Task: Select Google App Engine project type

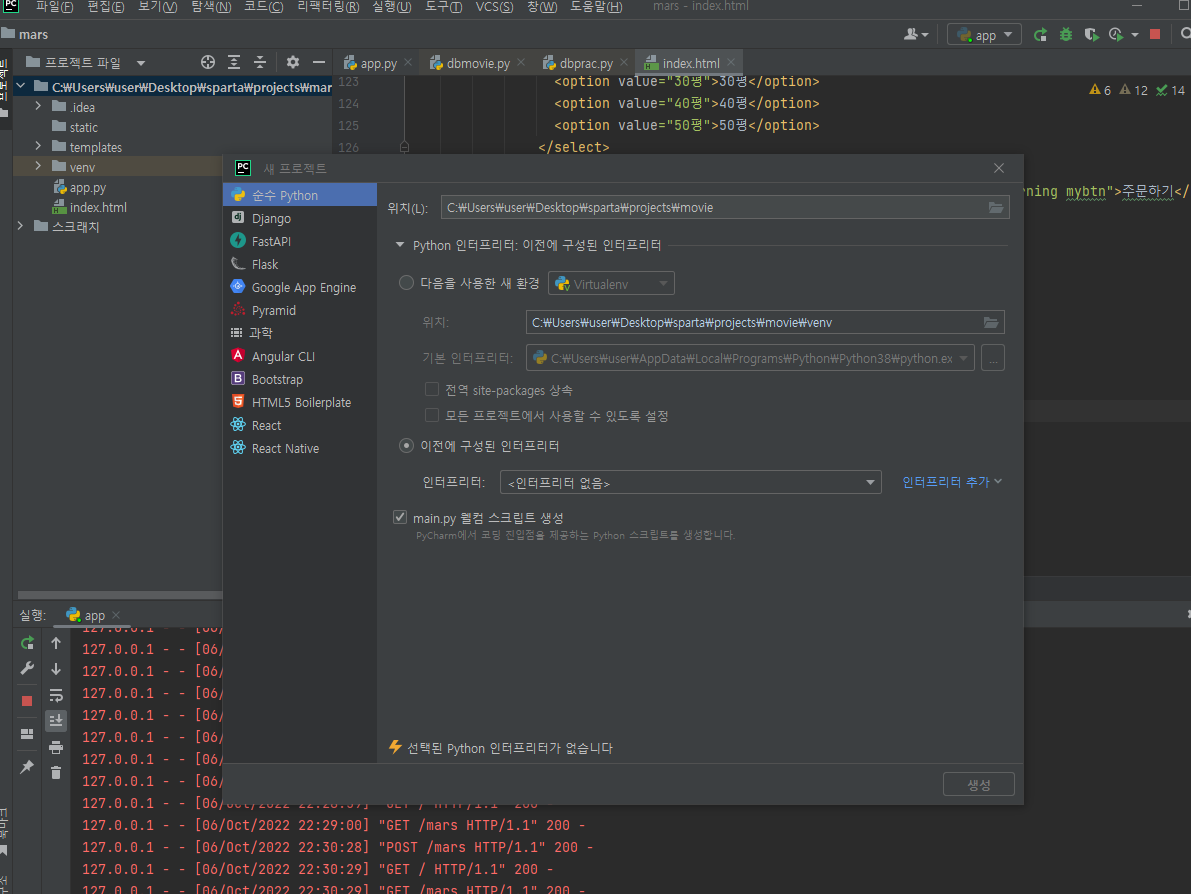Action: (300, 287)
